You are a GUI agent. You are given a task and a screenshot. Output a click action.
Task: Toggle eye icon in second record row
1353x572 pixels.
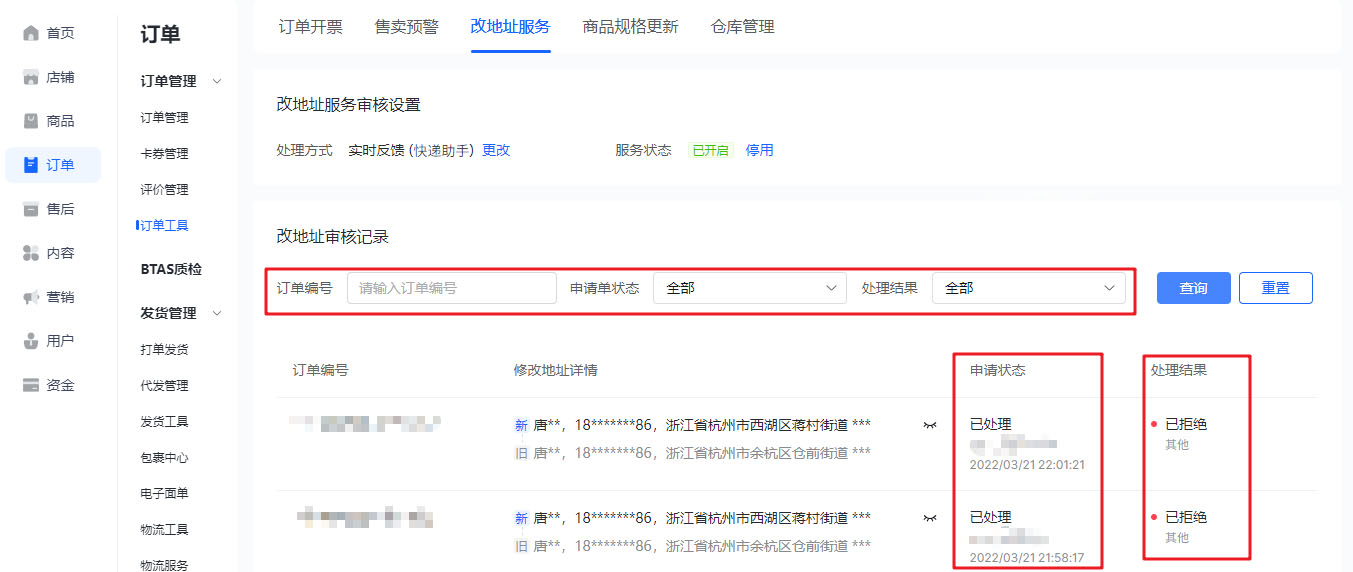click(x=930, y=518)
